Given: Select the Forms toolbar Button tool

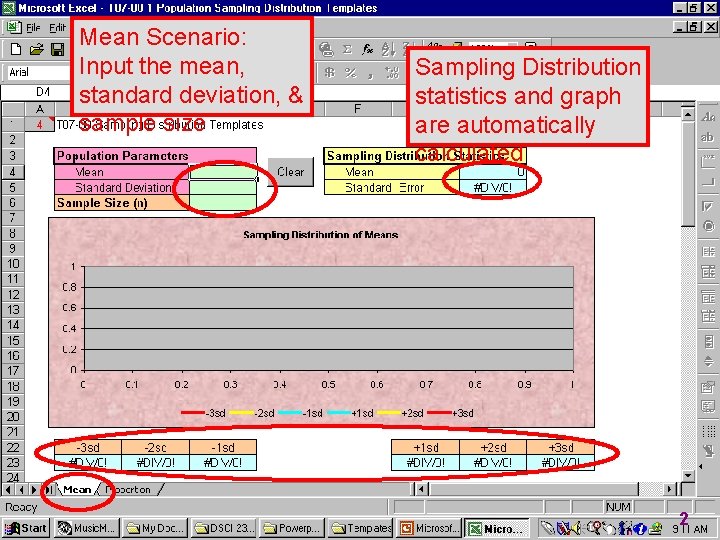Looking at the screenshot, I should (x=708, y=182).
